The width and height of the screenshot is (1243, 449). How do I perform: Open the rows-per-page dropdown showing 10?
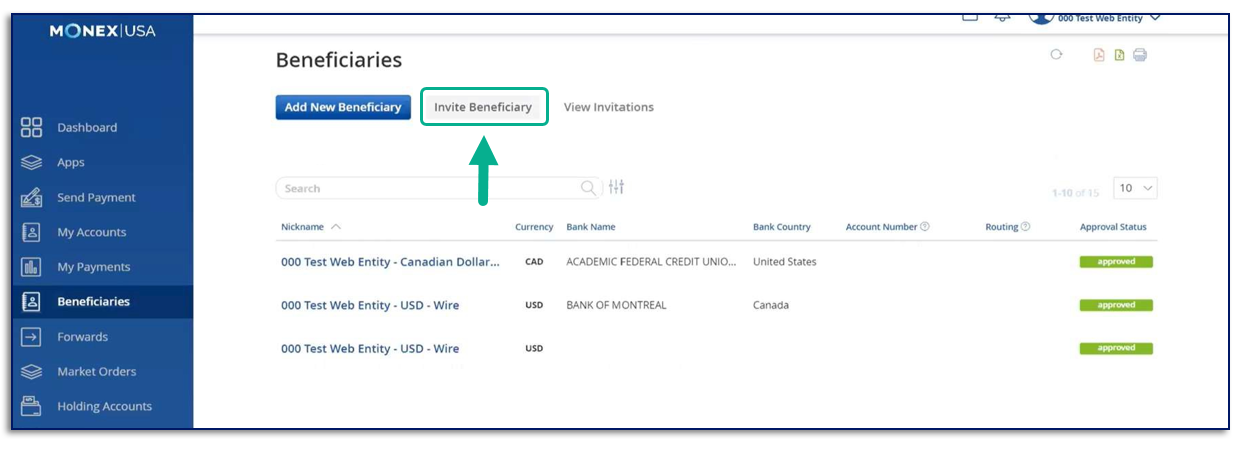point(1136,188)
